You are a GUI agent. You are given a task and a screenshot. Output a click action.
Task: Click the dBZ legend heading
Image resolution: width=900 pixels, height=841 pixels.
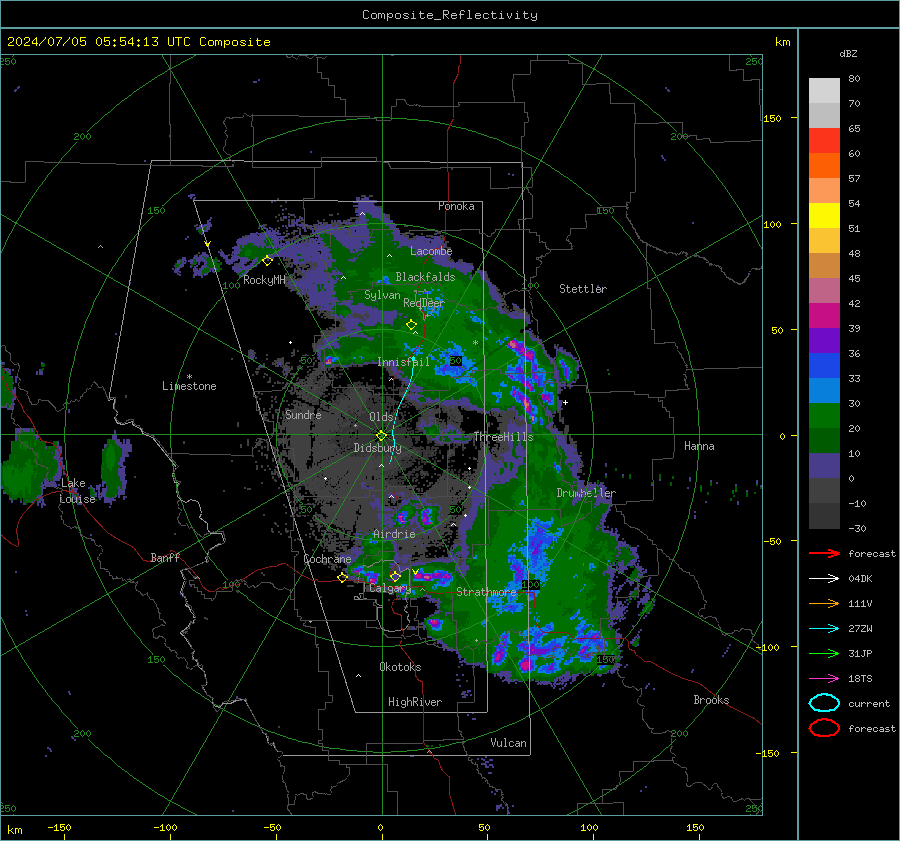coord(848,53)
